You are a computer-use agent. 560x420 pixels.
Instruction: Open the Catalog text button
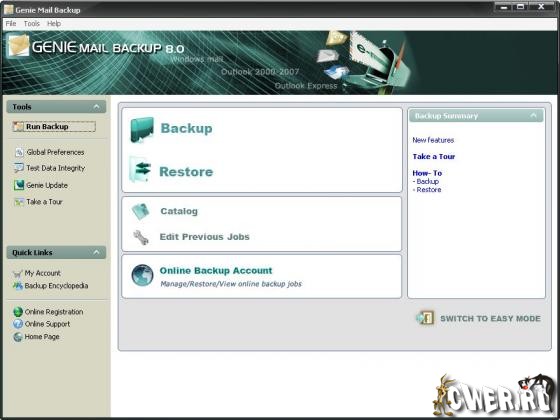179,211
